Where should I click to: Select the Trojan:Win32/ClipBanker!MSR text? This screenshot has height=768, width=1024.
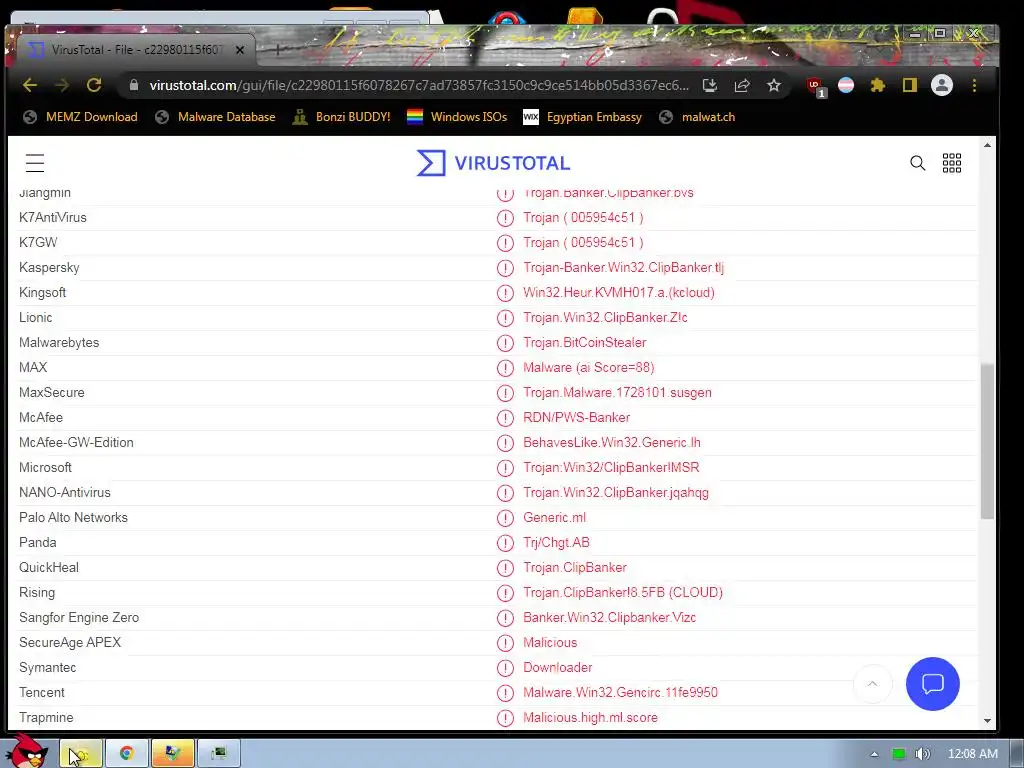[611, 467]
